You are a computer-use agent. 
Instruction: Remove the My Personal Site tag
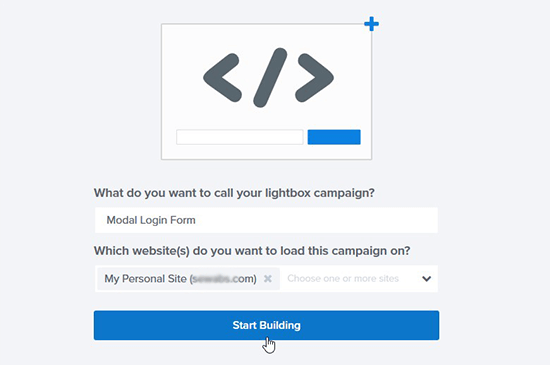(x=268, y=279)
